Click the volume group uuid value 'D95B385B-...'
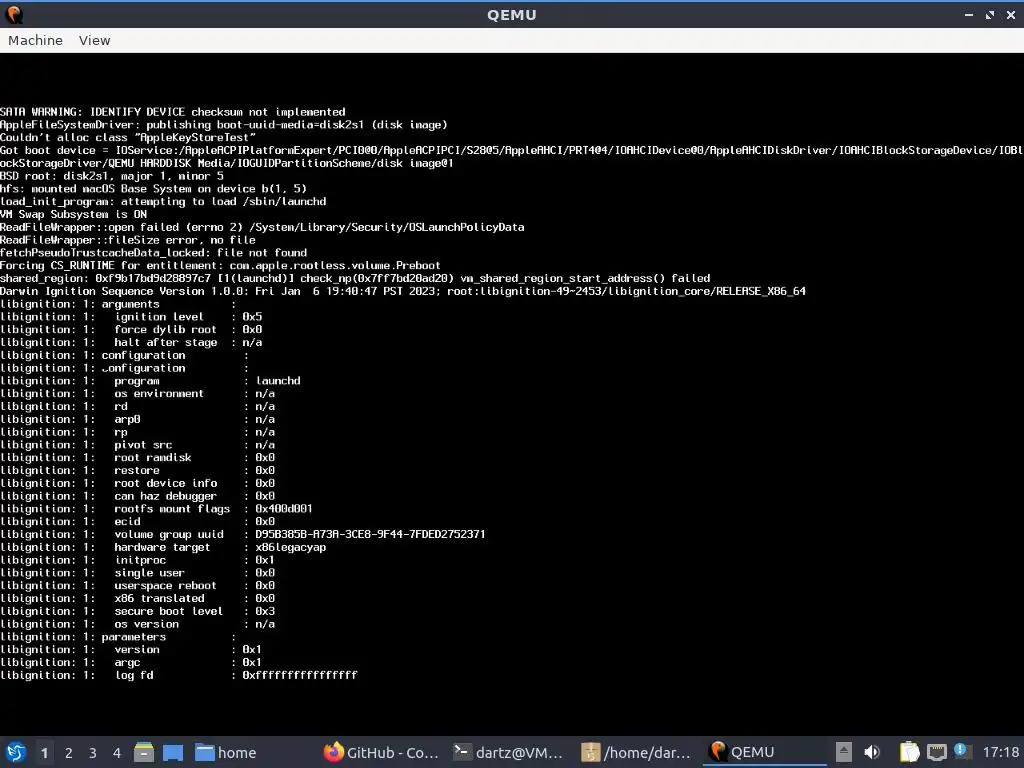 (370, 534)
